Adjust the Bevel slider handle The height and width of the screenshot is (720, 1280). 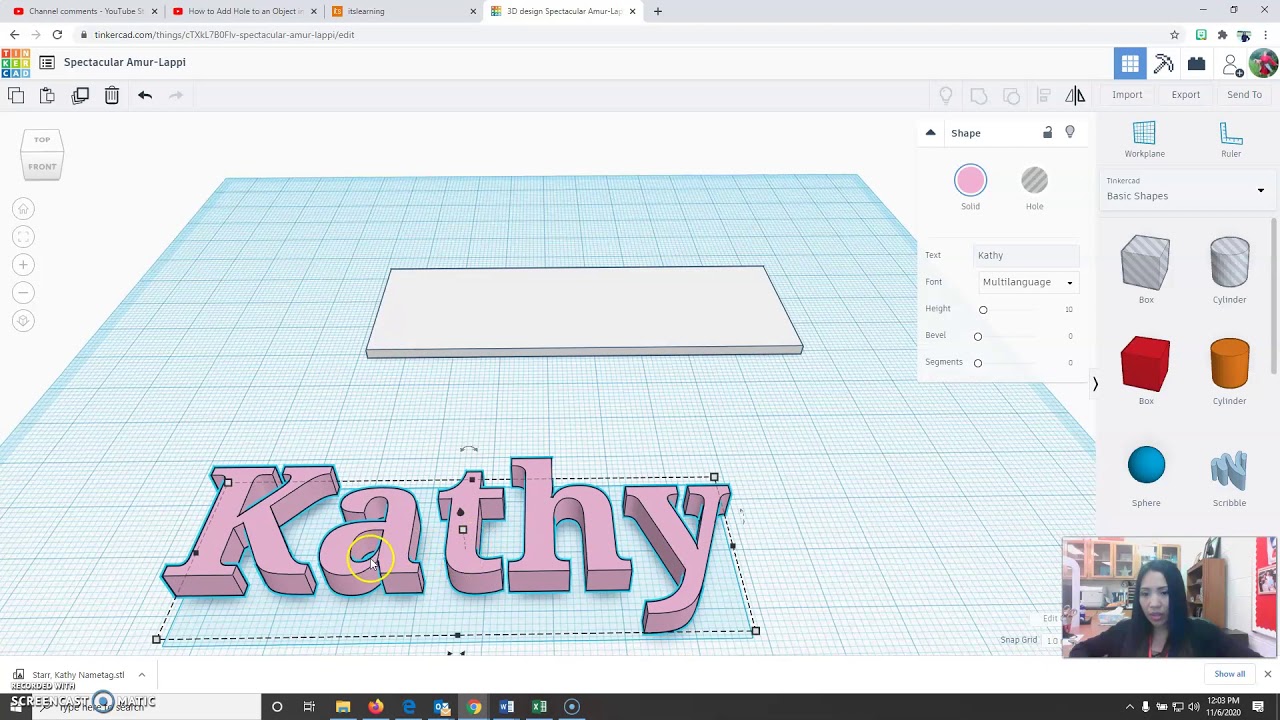[978, 336]
